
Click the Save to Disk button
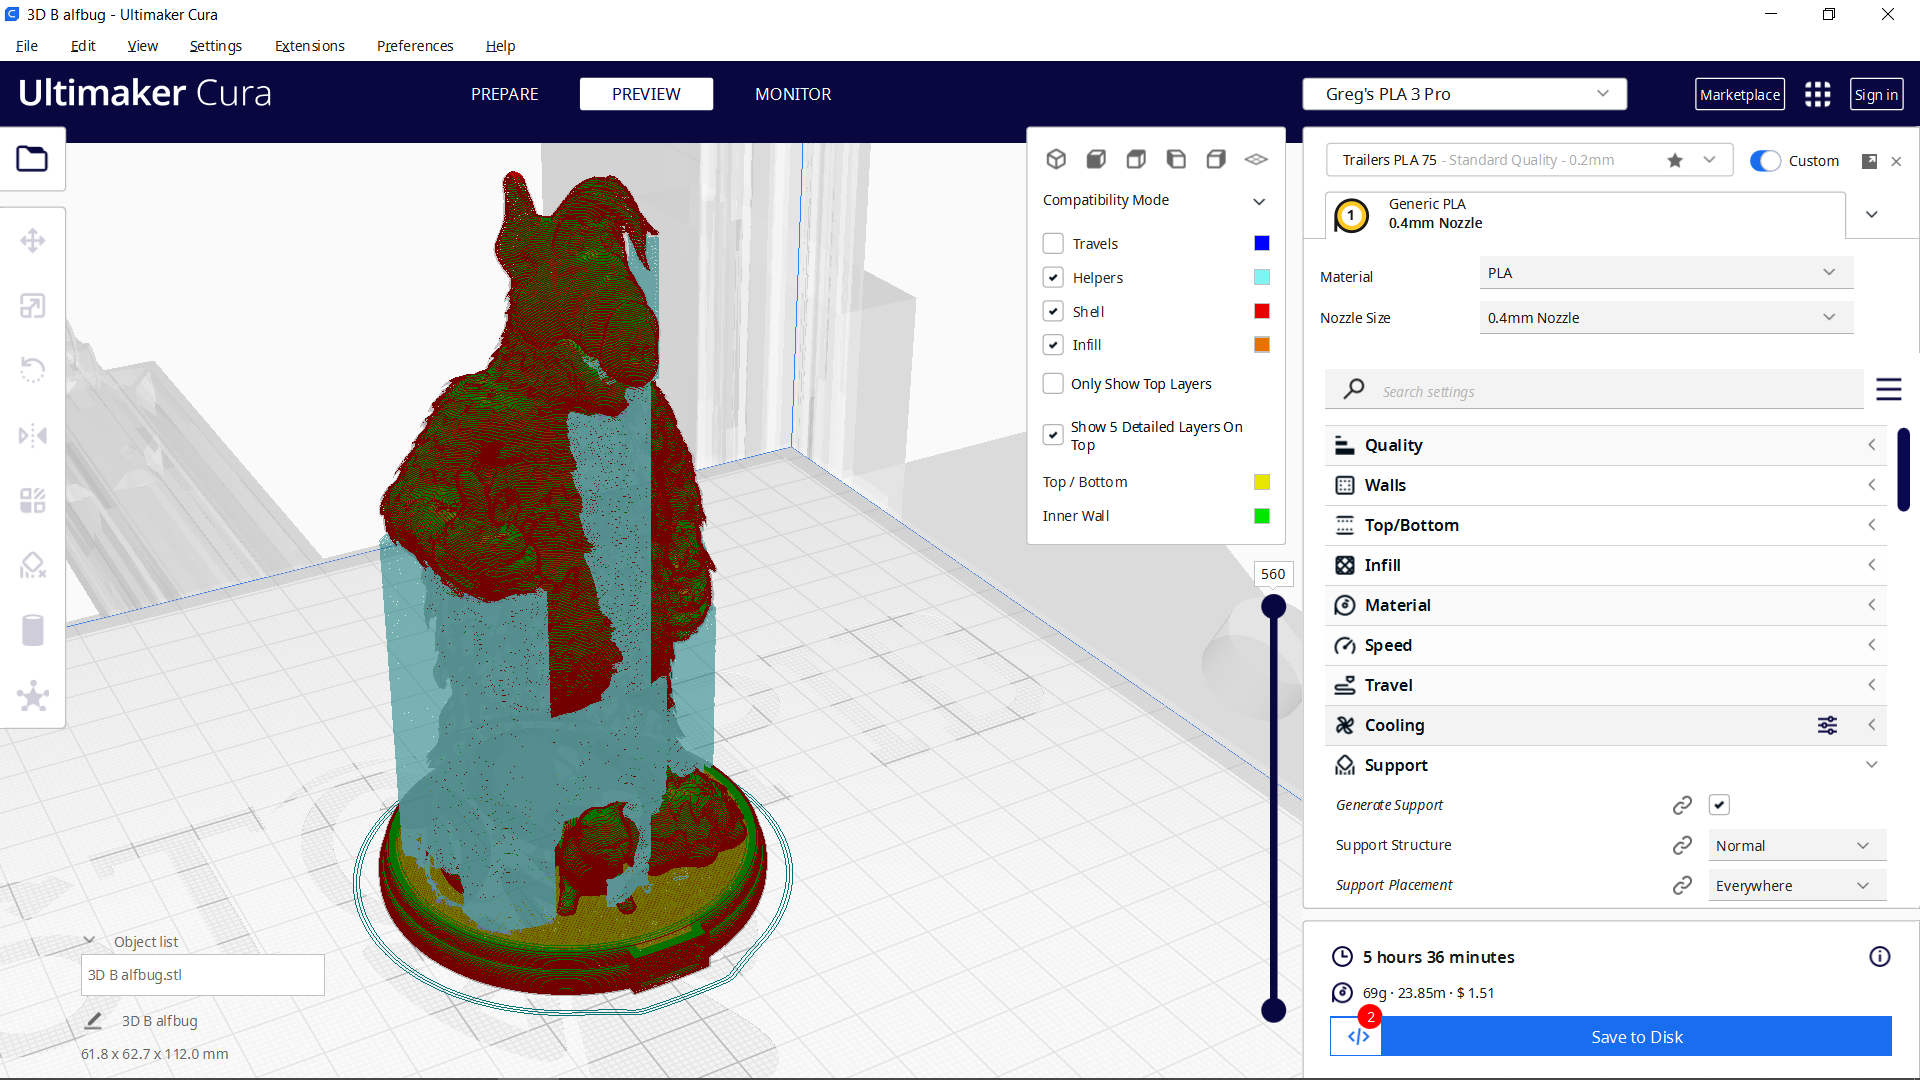pyautogui.click(x=1636, y=1037)
